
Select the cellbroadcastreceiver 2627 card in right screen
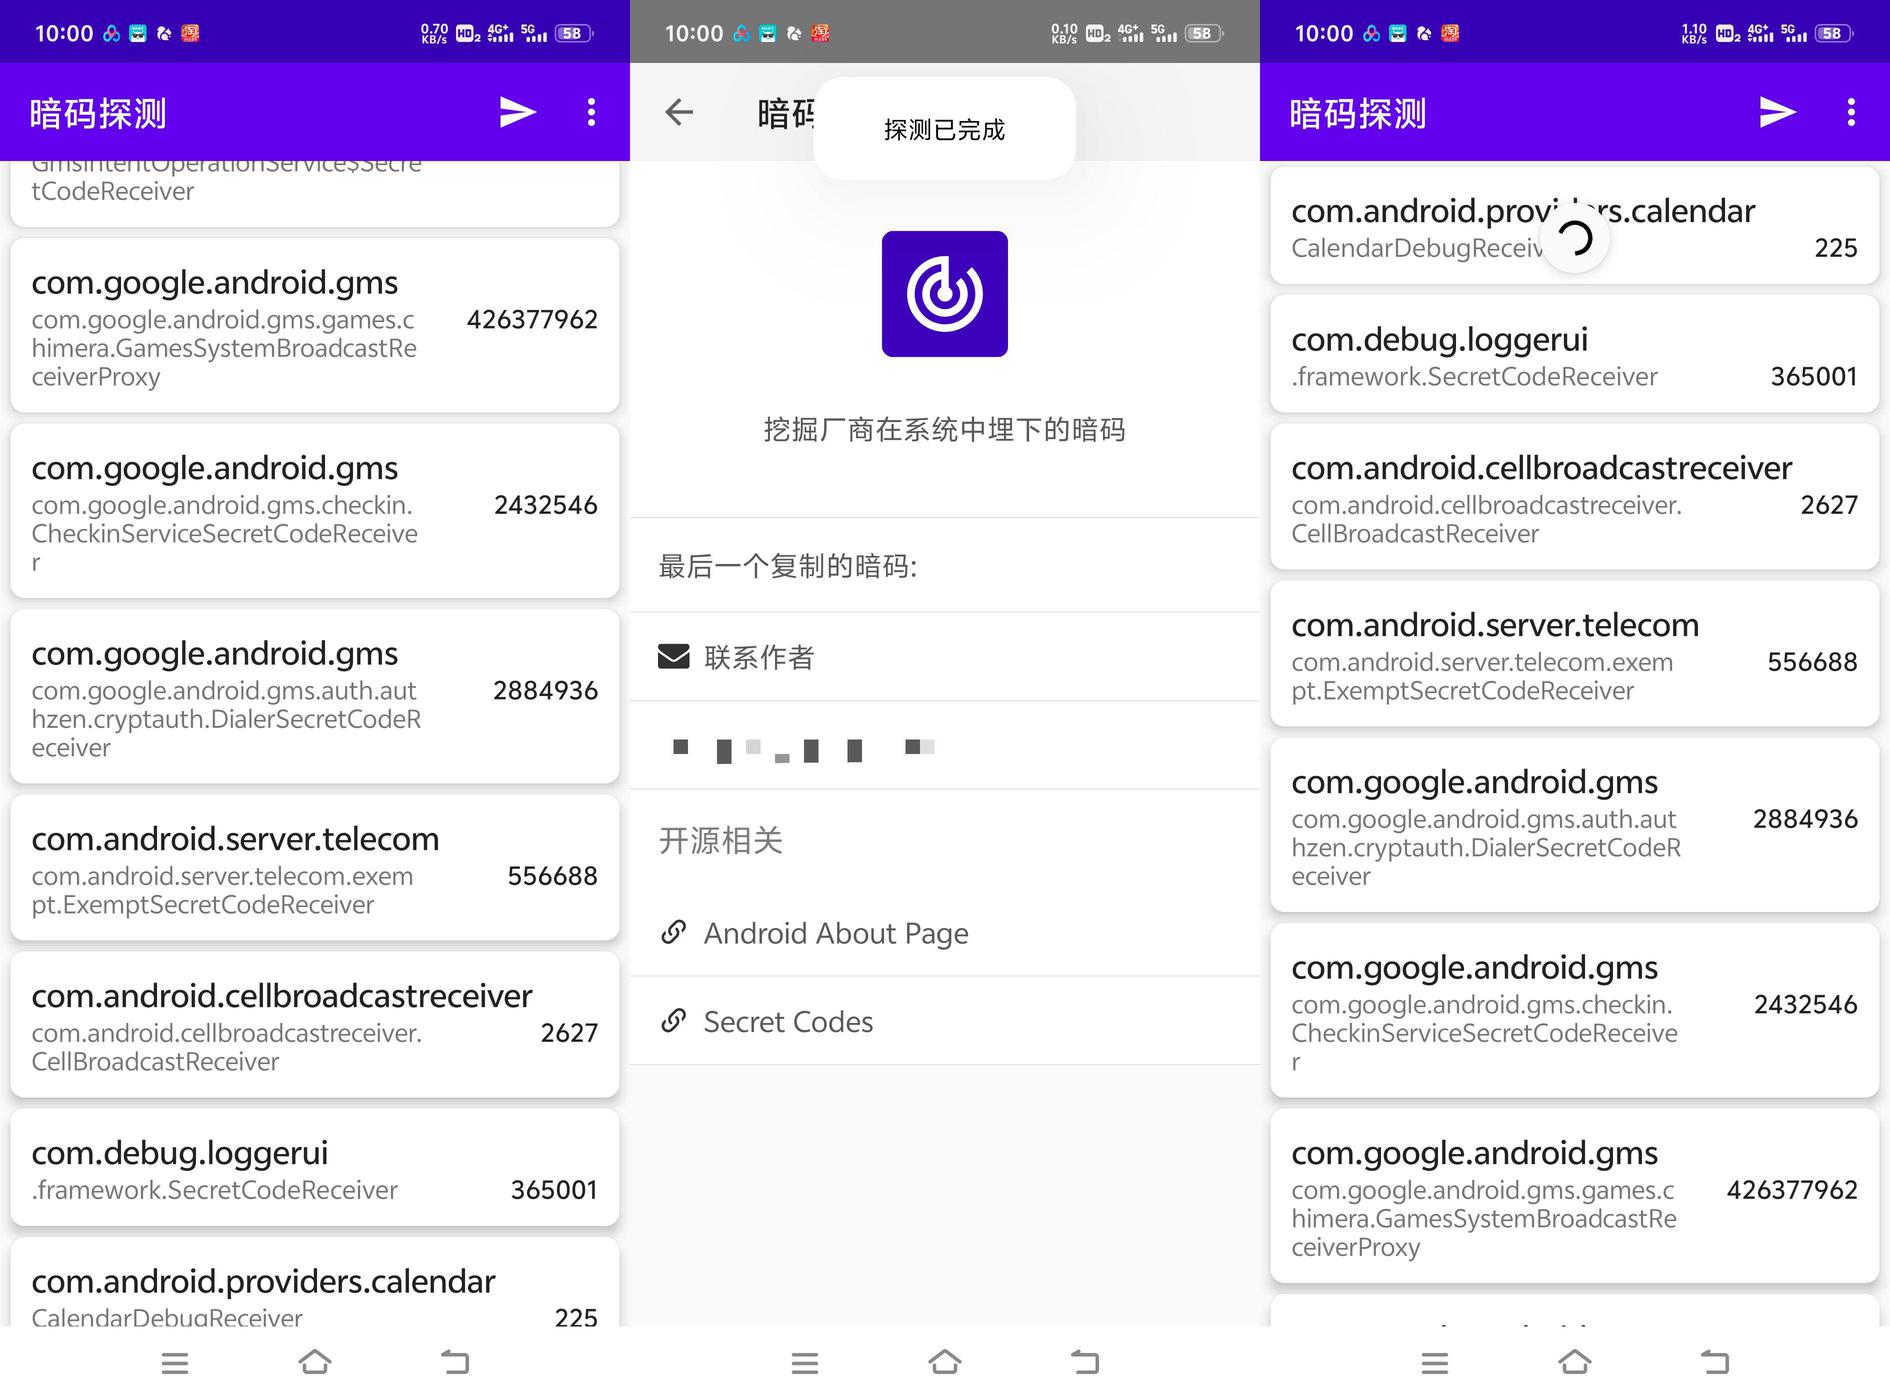coord(1575,497)
